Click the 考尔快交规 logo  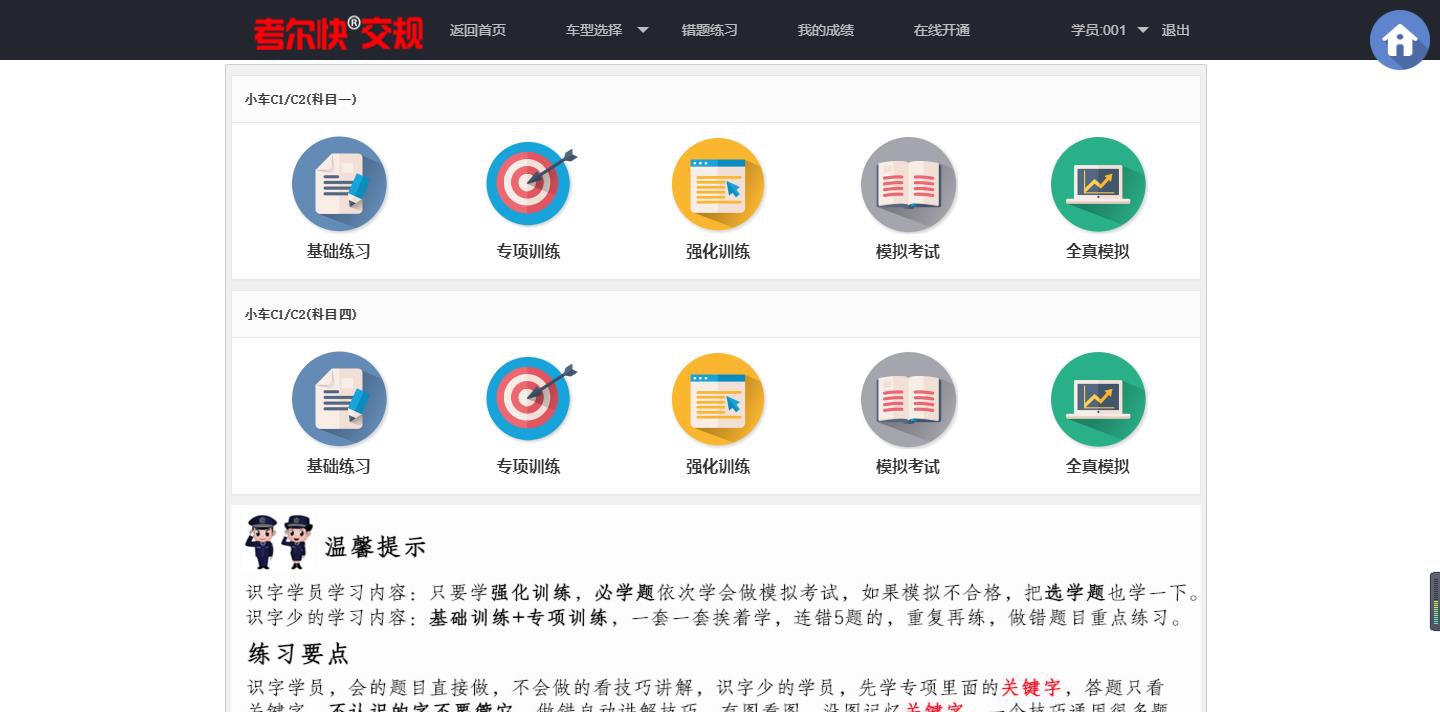(339, 31)
